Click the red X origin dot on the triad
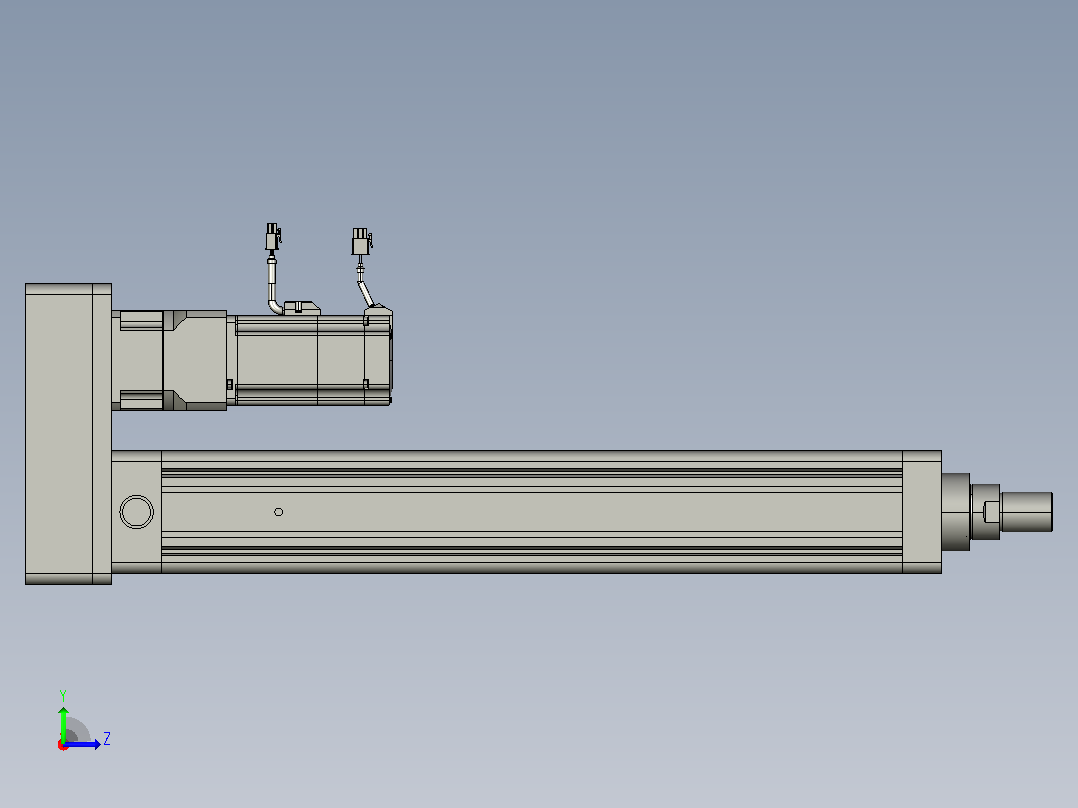 (x=63, y=746)
